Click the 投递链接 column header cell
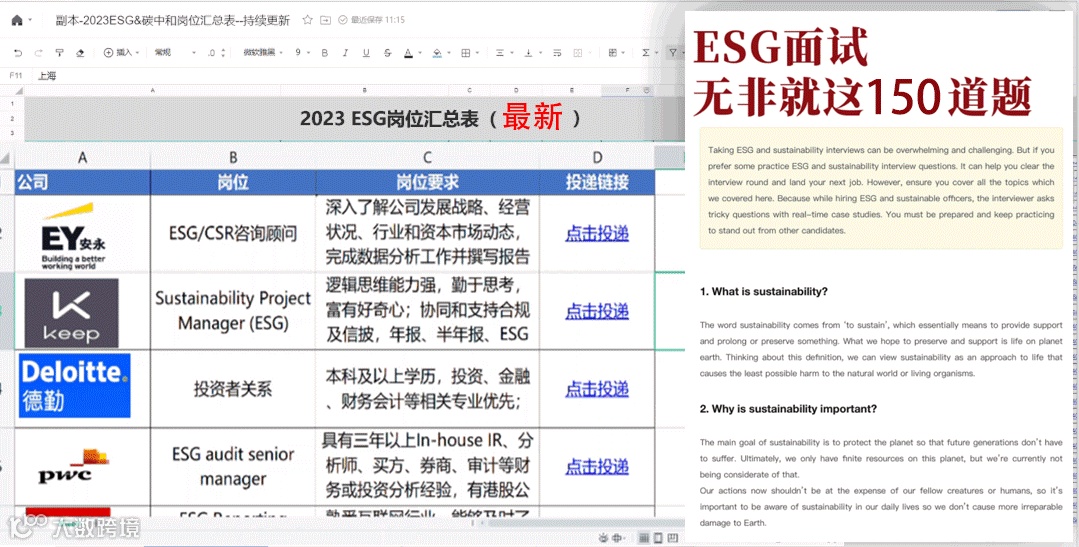The image size is (1079, 547). click(597, 182)
